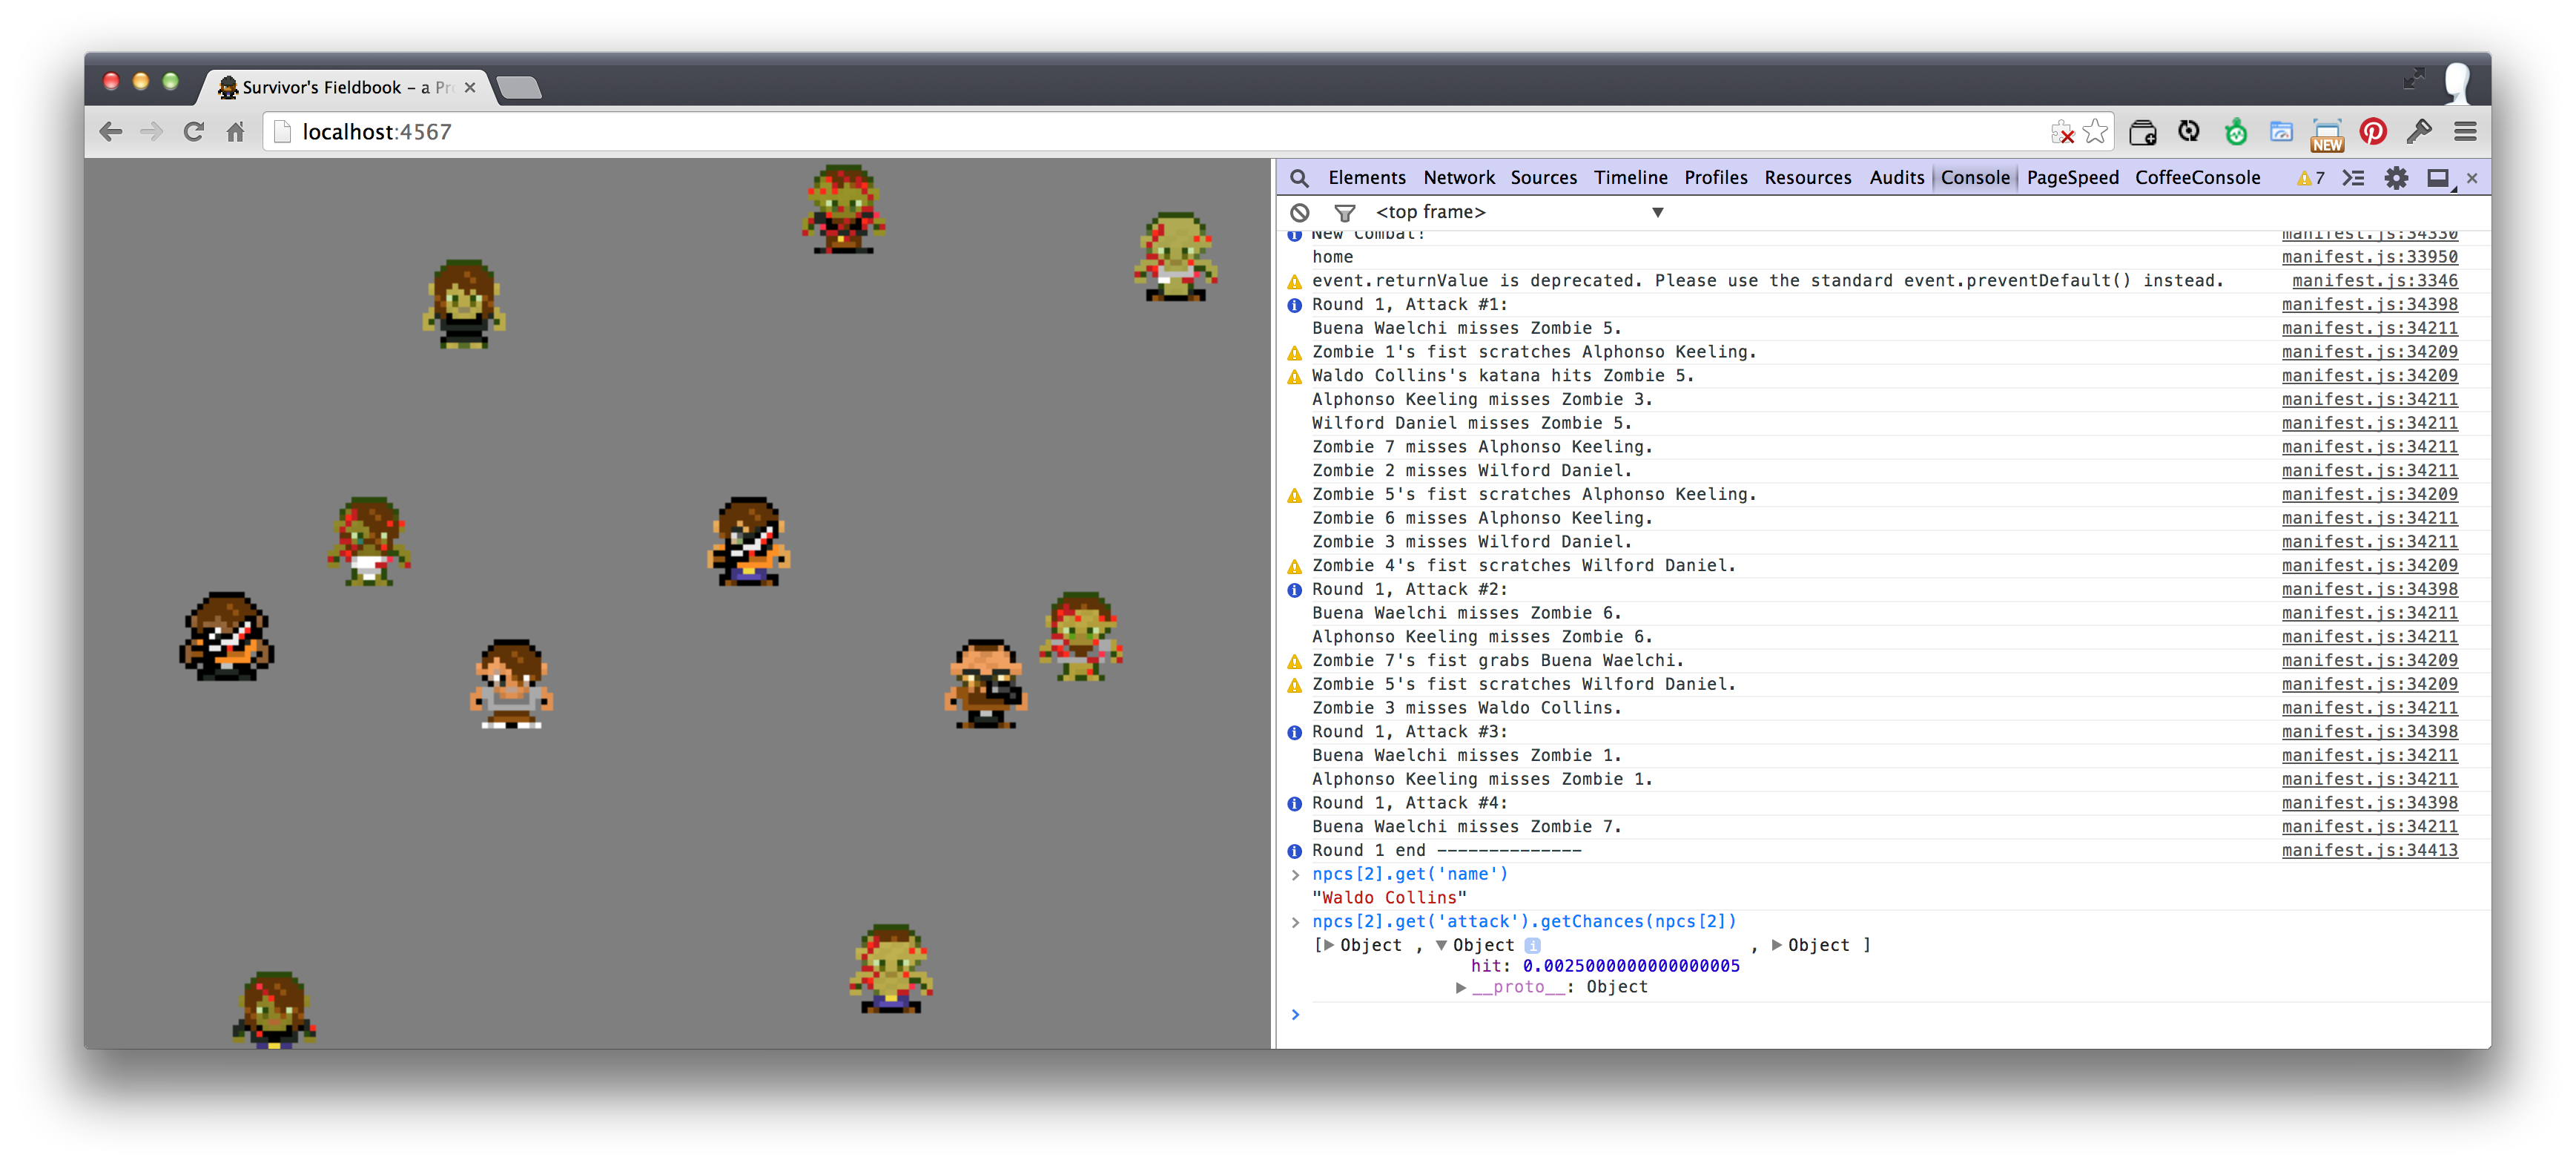This screenshot has width=2576, height=1166.
Task: Open source link for 'Round 1, Attack #1'
Action: (x=2369, y=305)
